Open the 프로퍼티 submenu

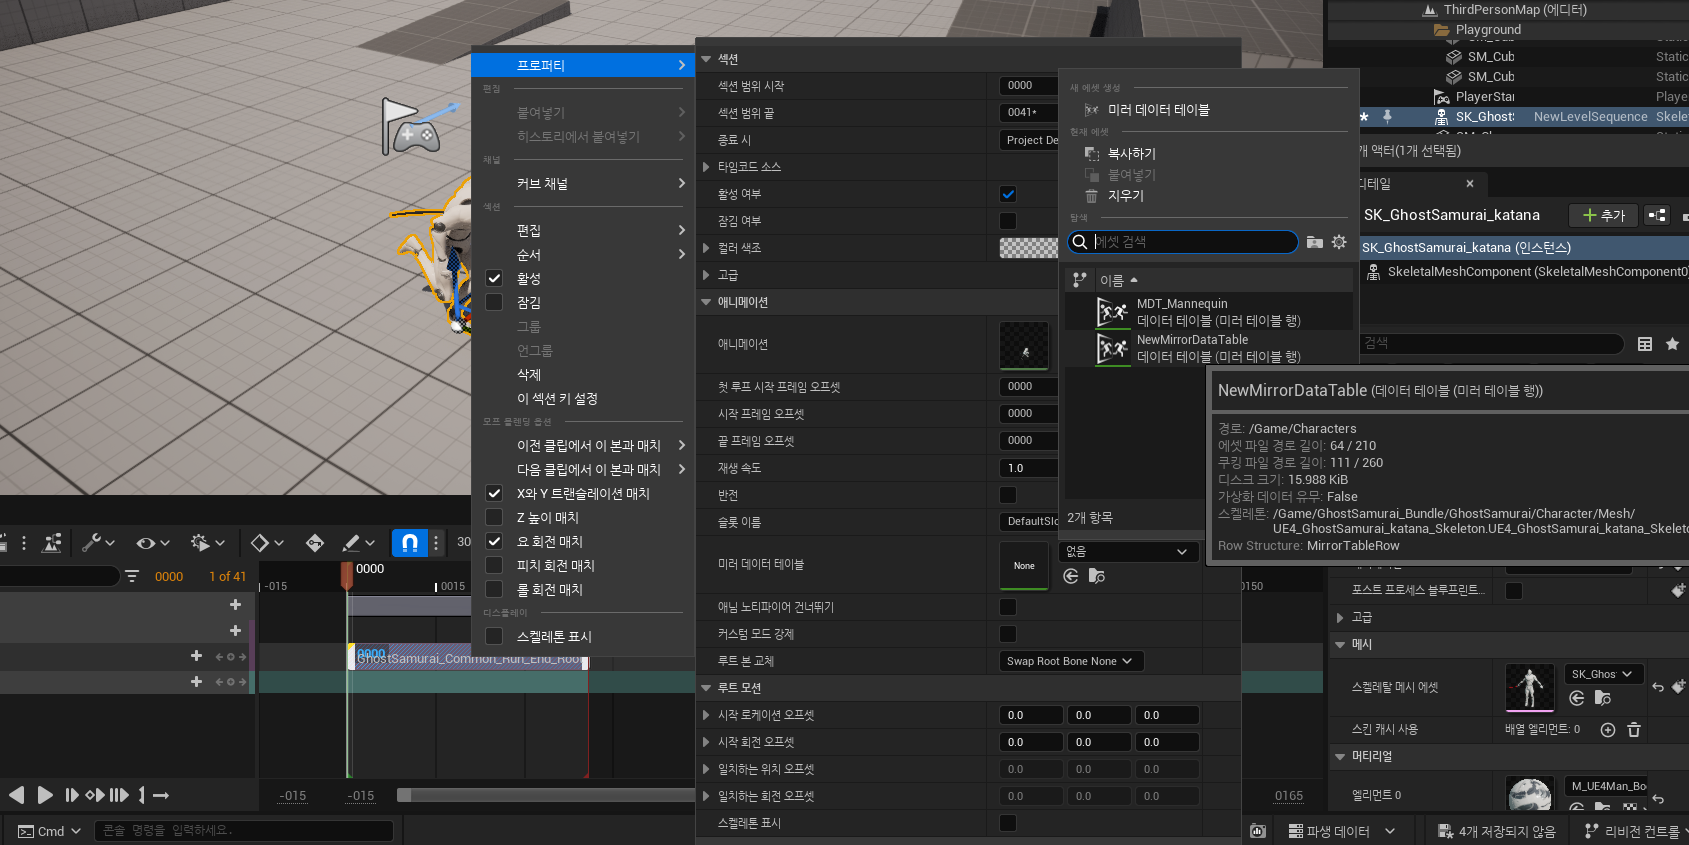583,65
